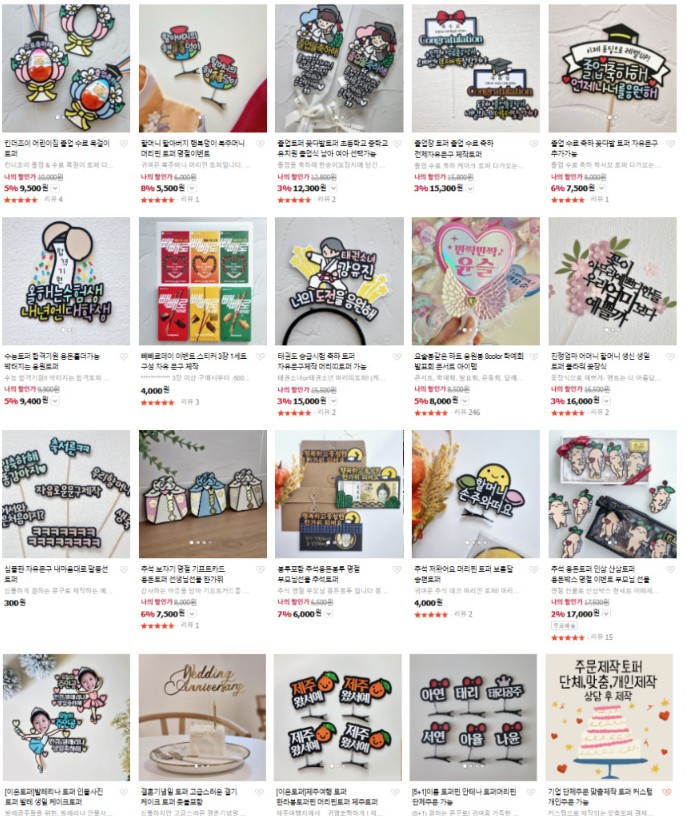The width and height of the screenshot is (687, 816).
Task: Select image carousel dots on hanbok gift card photo
Action: (201, 542)
